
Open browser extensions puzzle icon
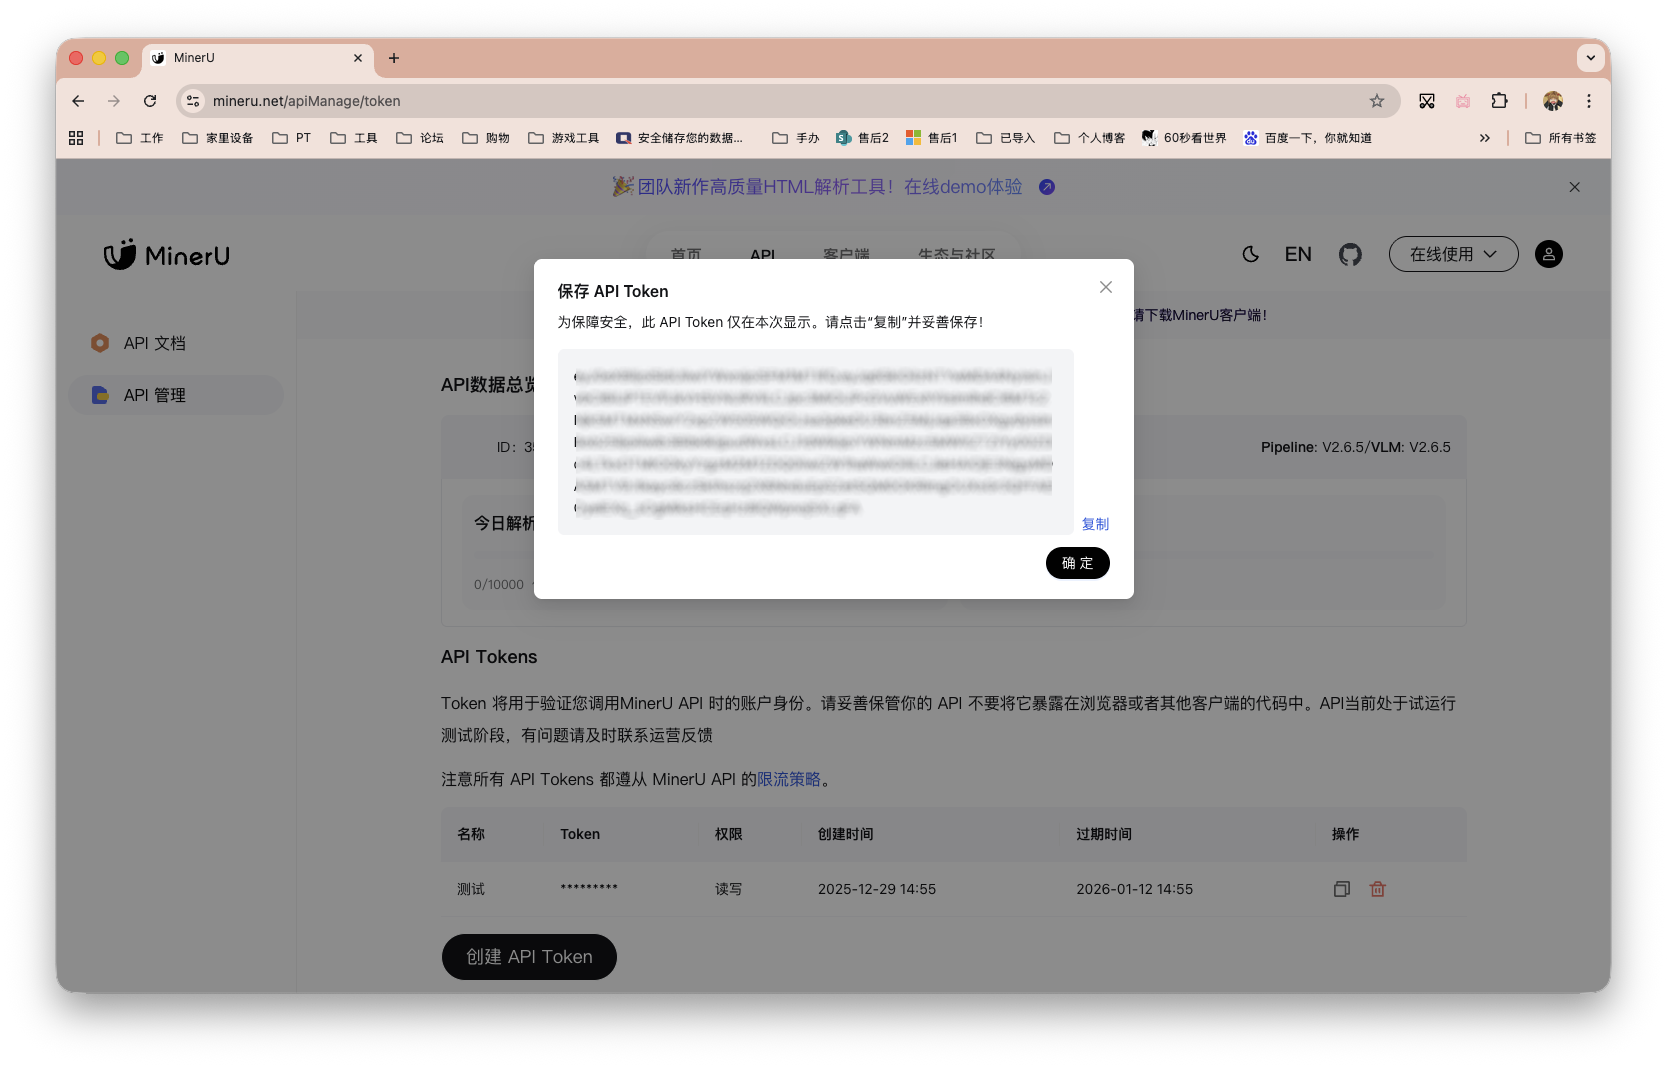point(1499,101)
